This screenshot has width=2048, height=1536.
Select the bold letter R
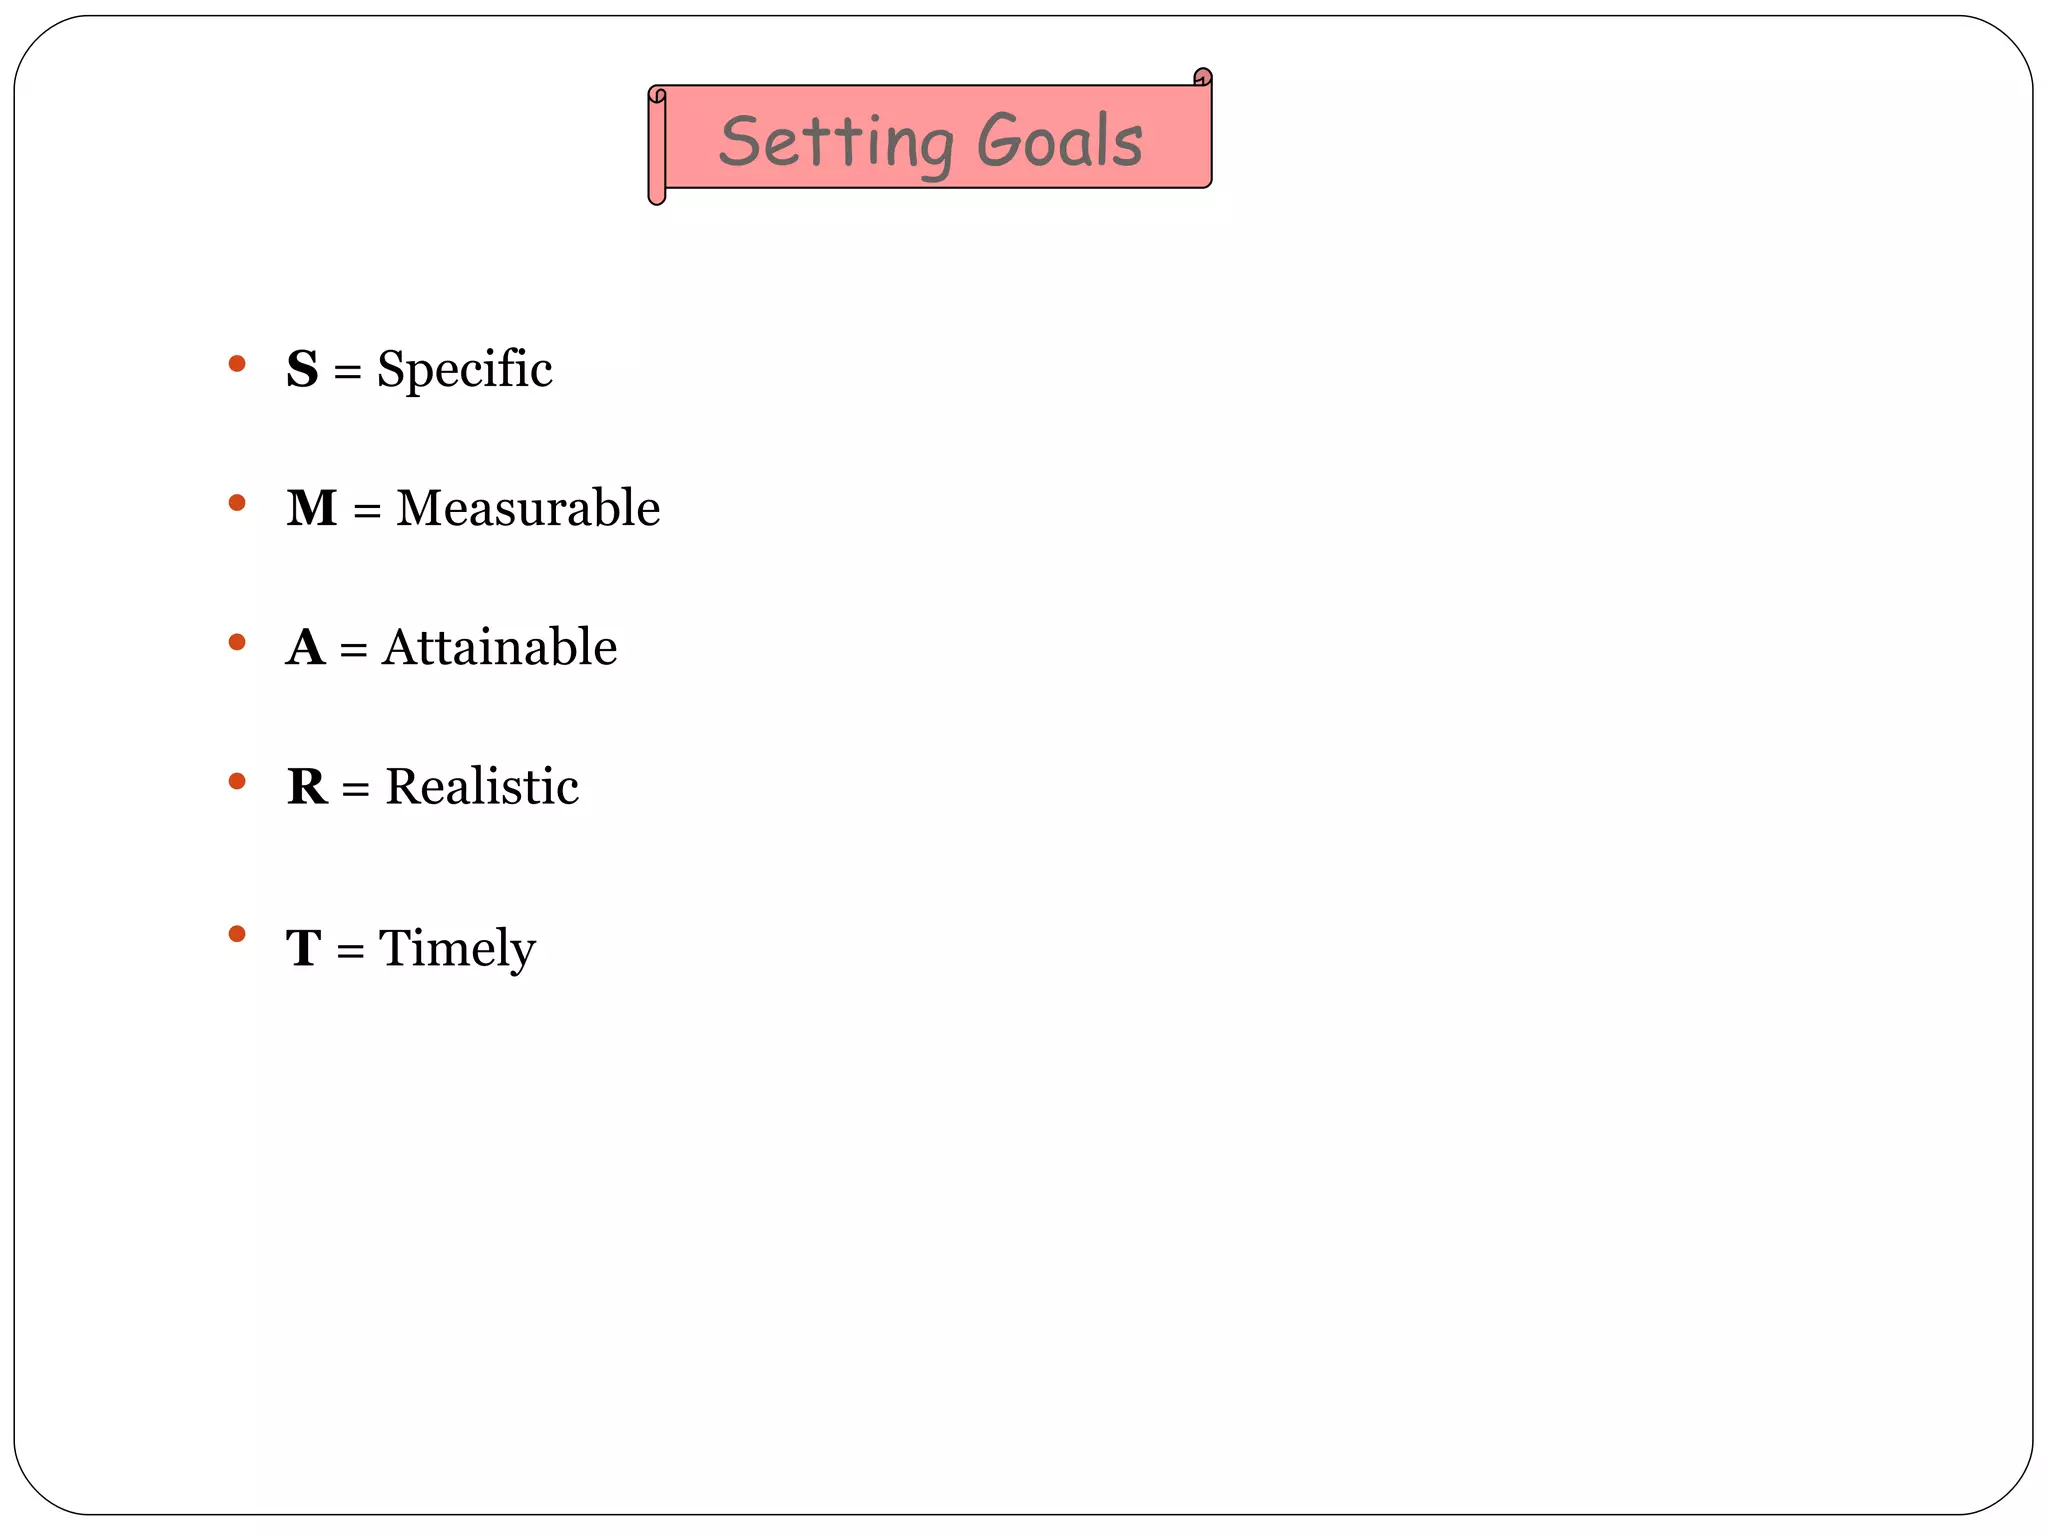click(307, 786)
